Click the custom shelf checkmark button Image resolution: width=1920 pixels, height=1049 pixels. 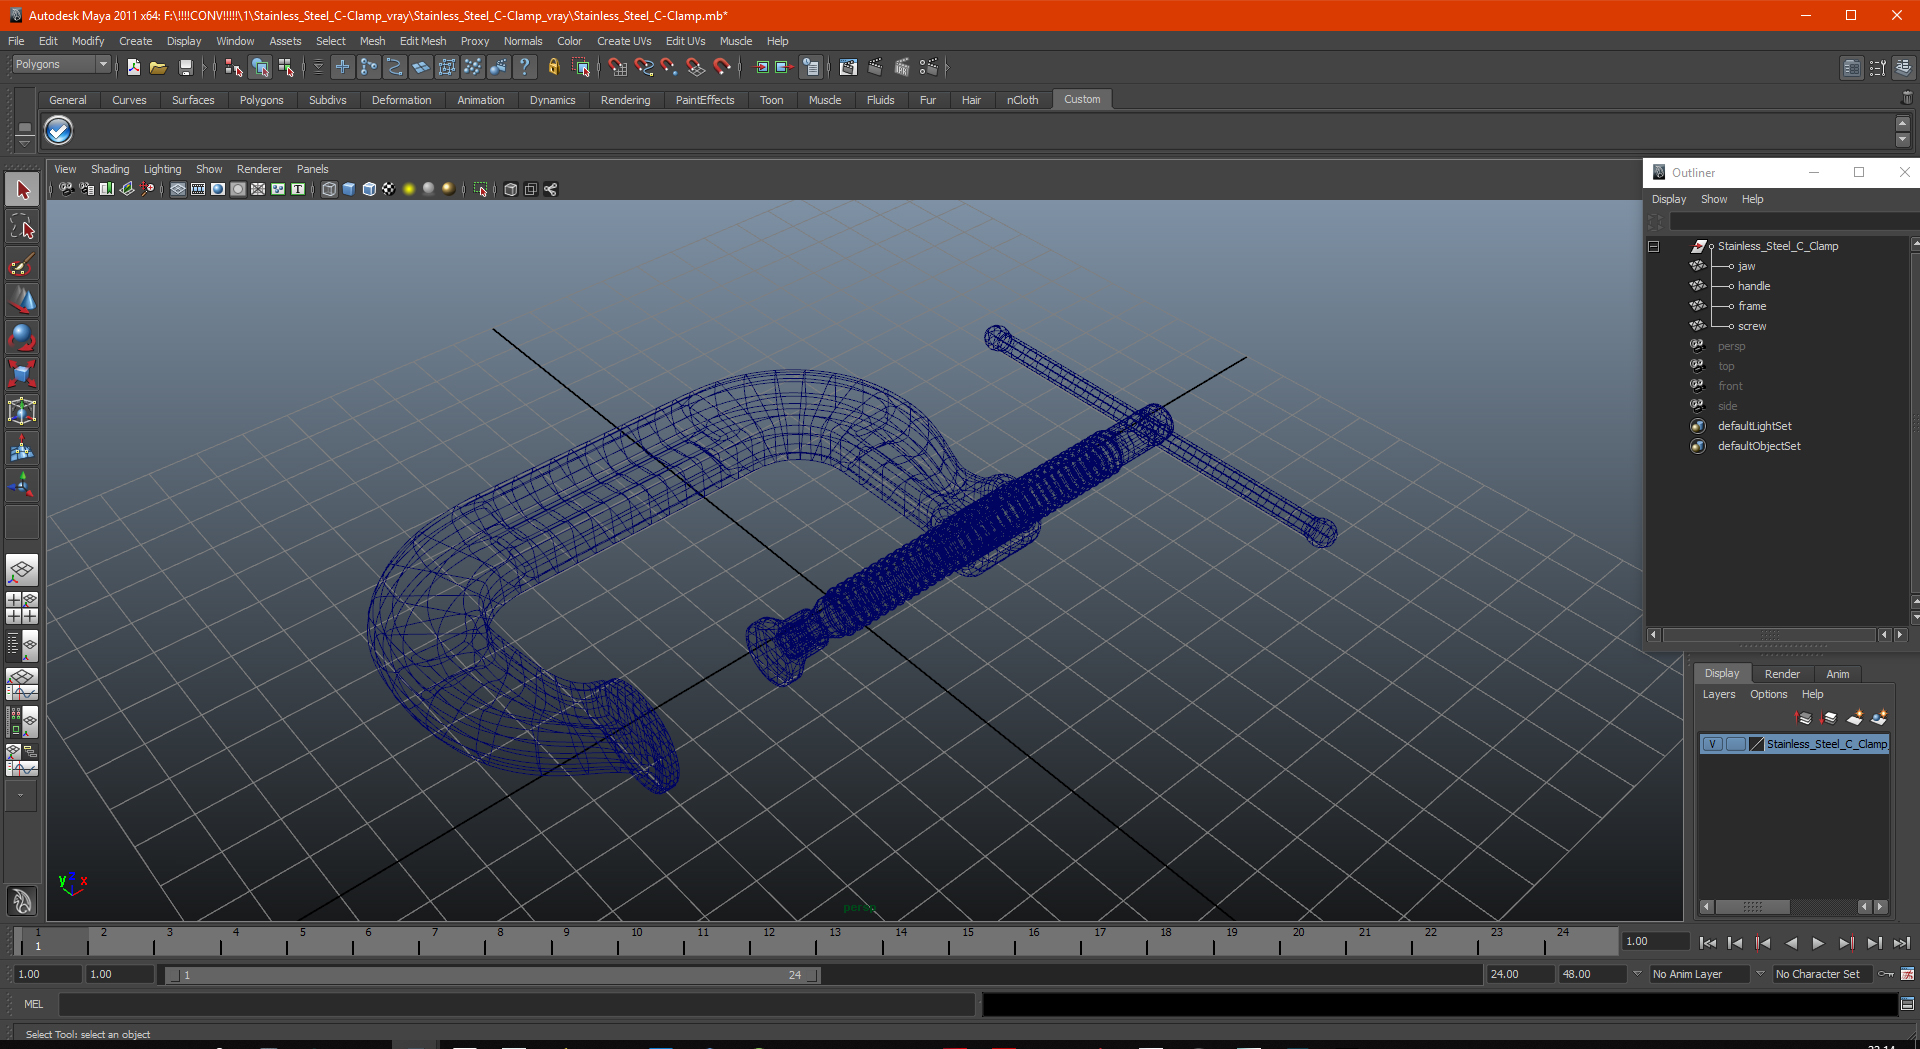59,131
